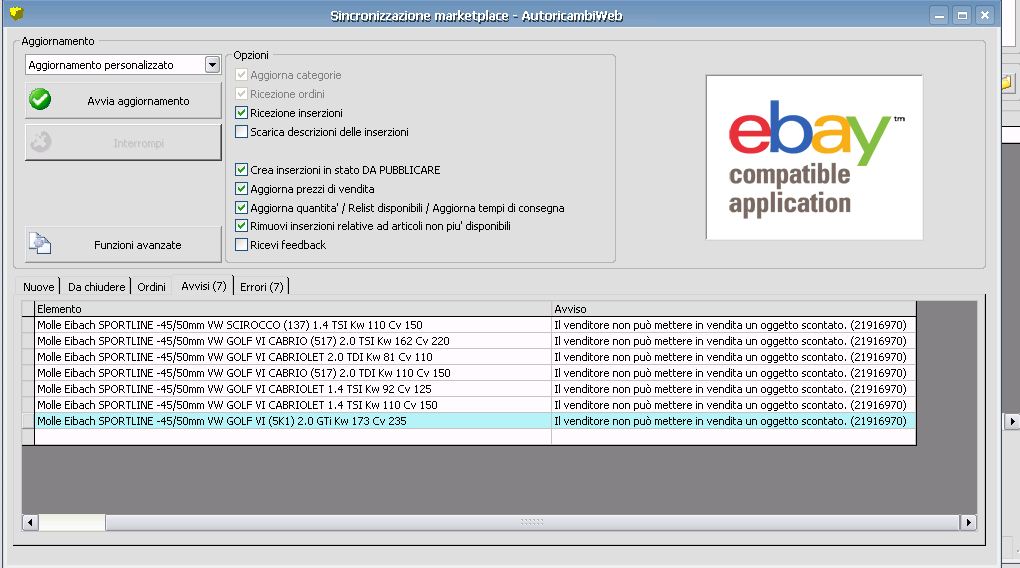Viewport: 1020px width, 568px height.
Task: Uncheck Aggiorna prezzi di vendita
Action: click(241, 189)
